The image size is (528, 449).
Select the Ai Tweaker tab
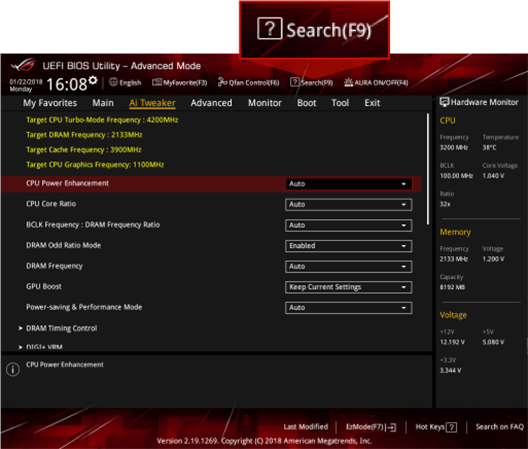(152, 103)
